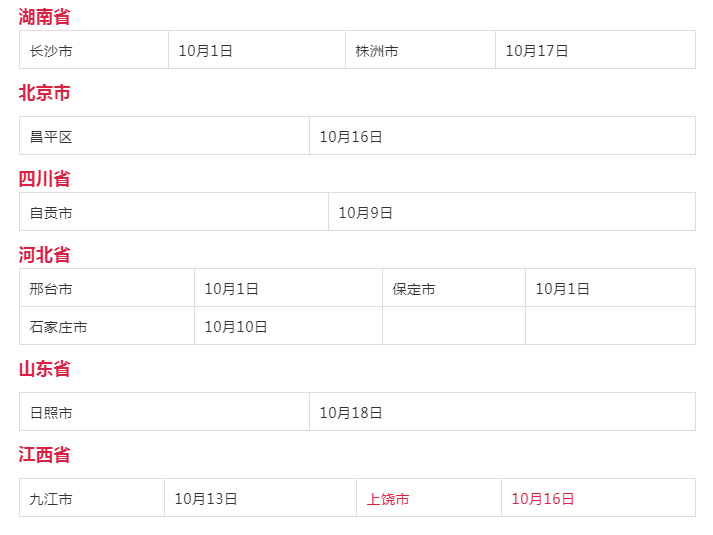Click the 株洲市 cell
713x535 pixels.
coord(420,50)
